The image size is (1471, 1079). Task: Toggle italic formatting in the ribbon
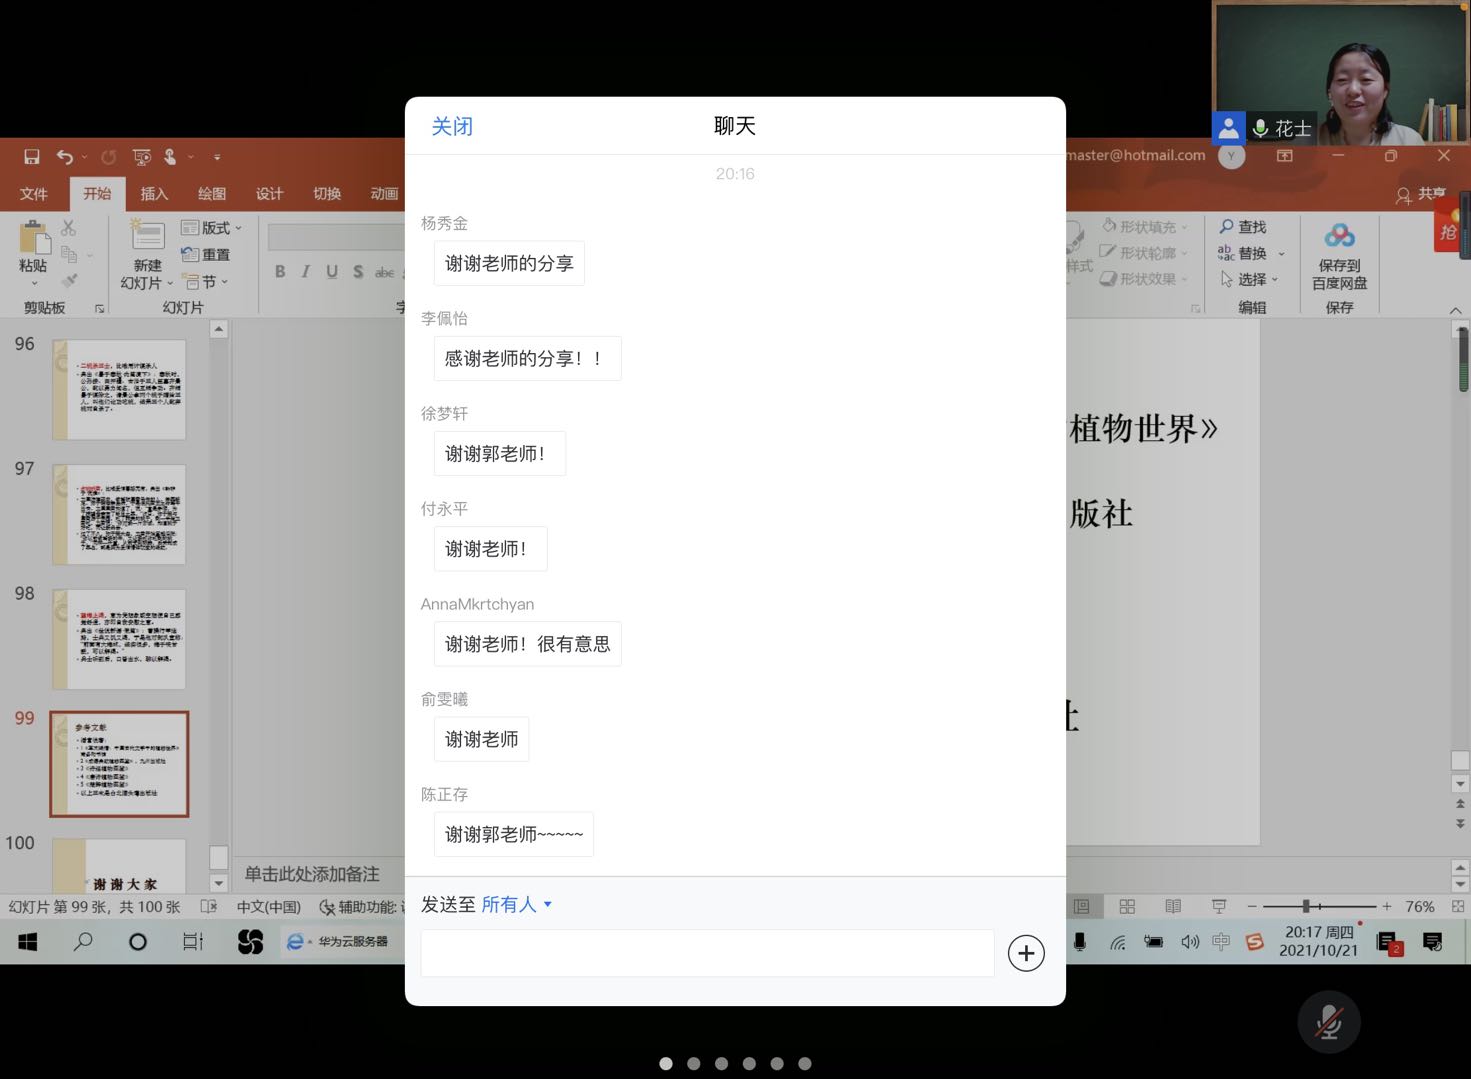(306, 271)
